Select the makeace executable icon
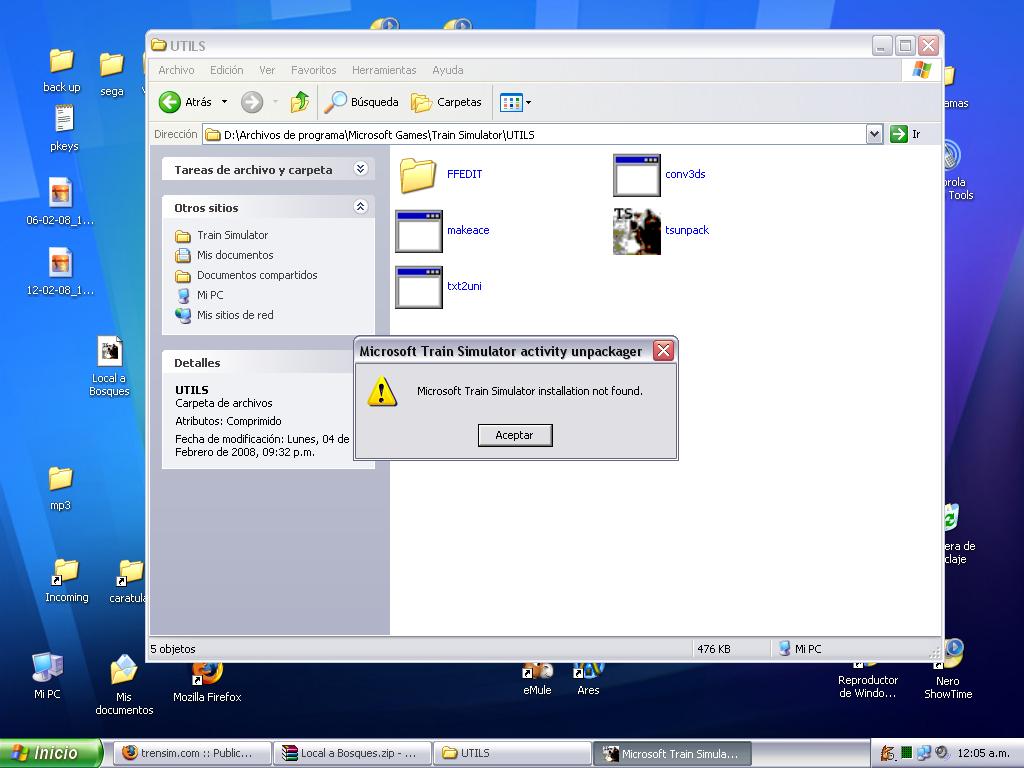 [418, 231]
